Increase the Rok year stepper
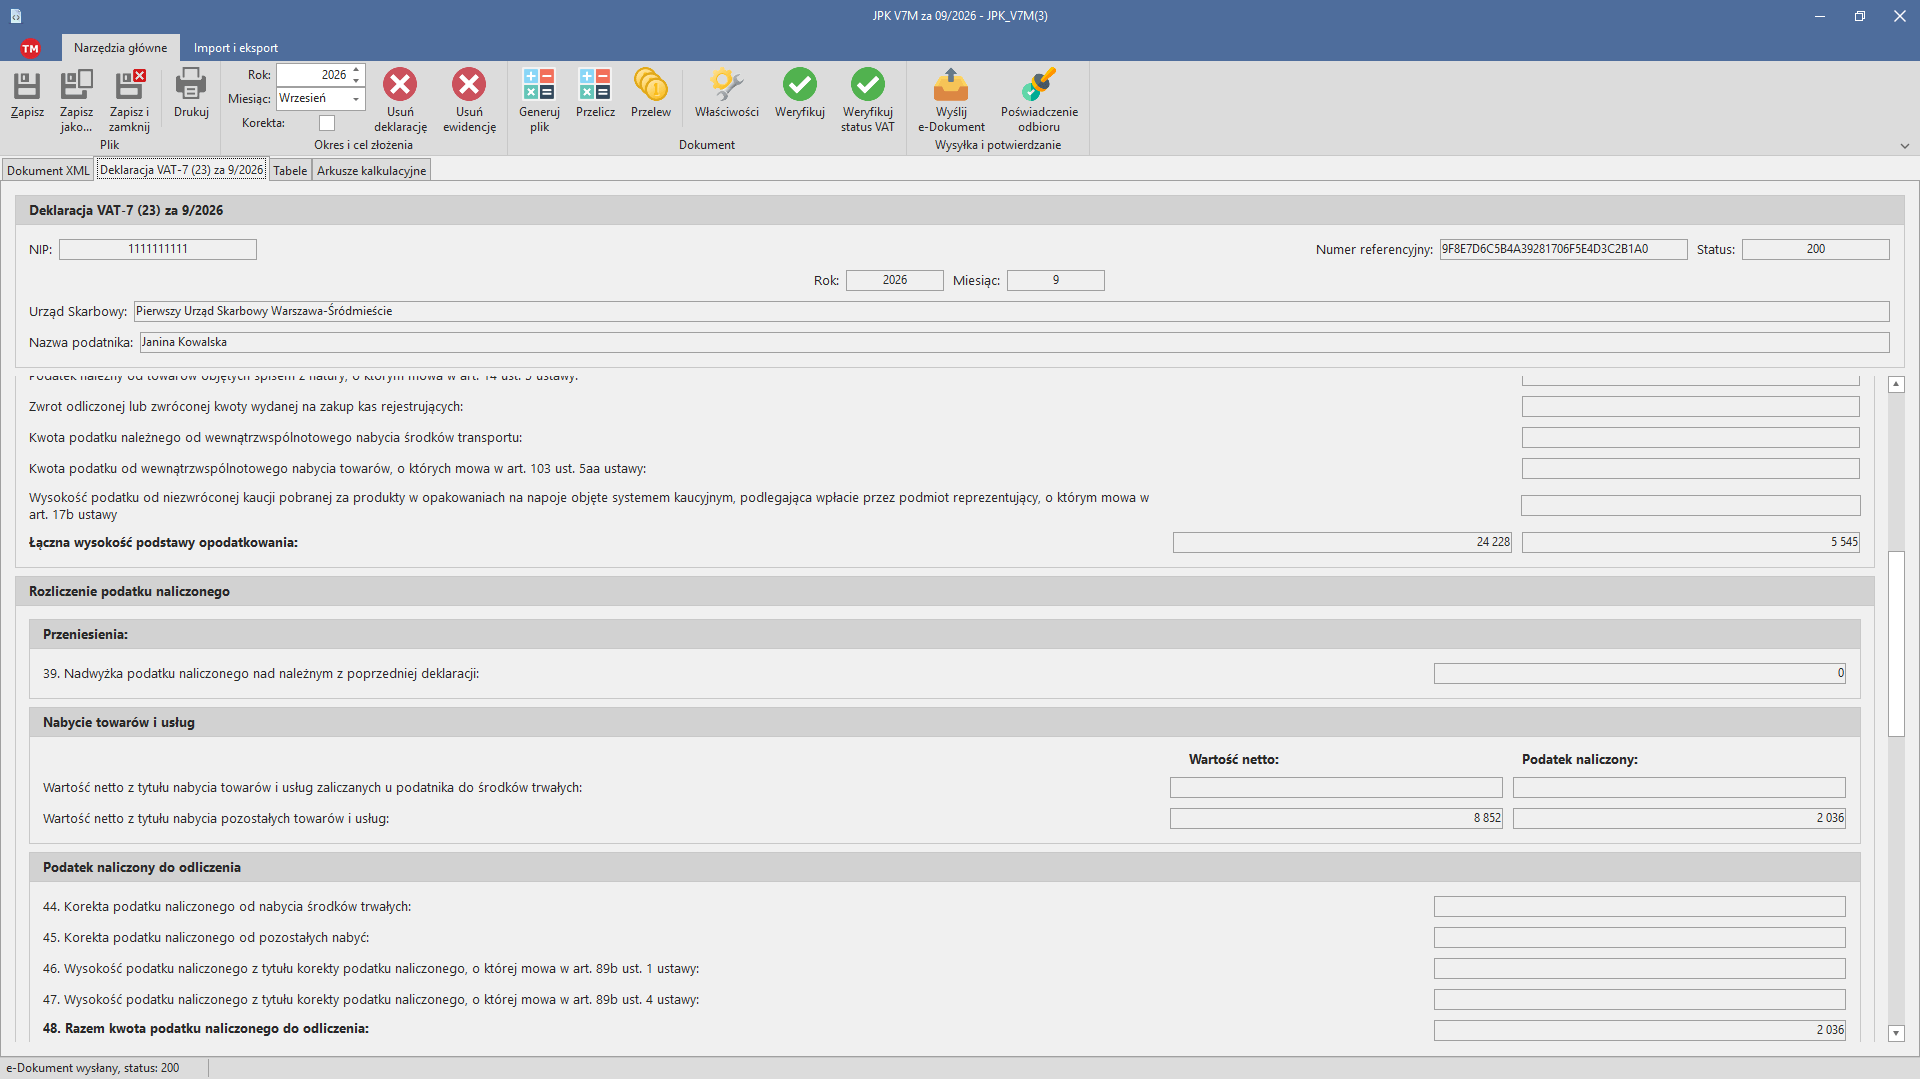1920x1080 pixels. pyautogui.click(x=356, y=70)
